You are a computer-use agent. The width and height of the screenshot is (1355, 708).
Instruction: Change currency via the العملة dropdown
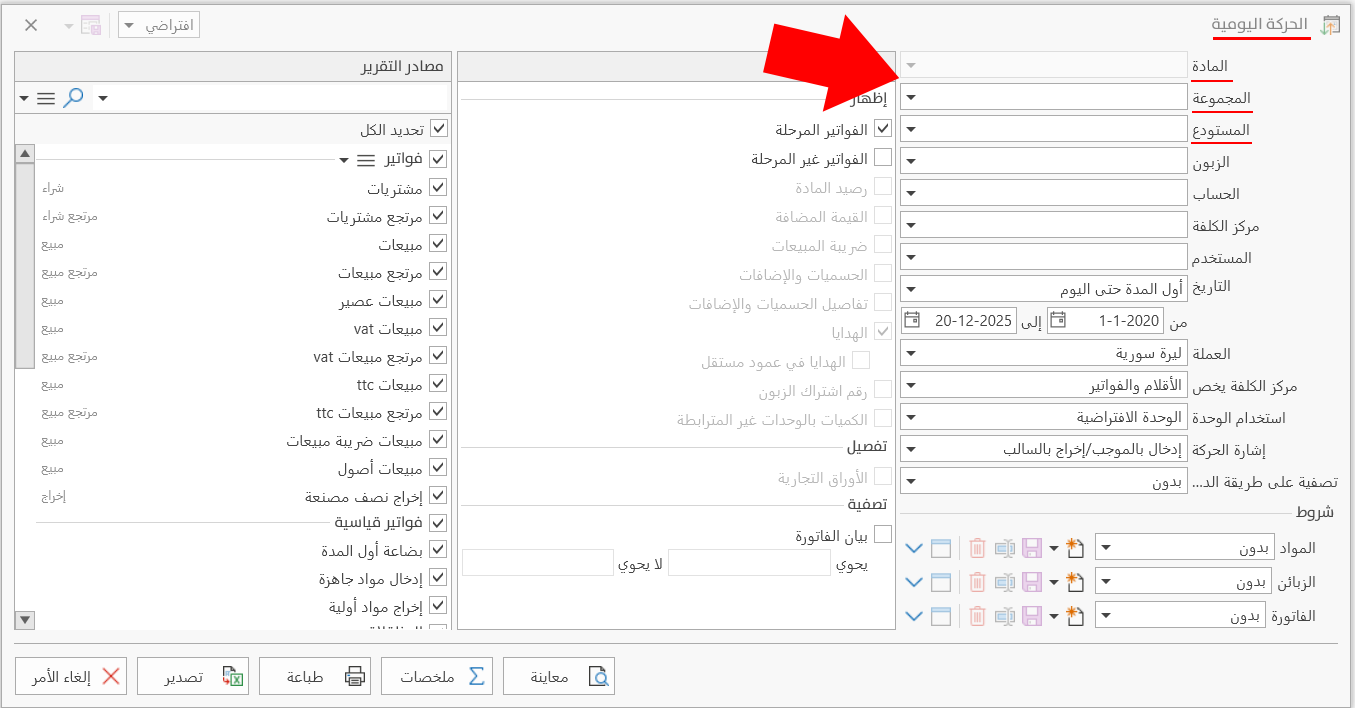910,352
